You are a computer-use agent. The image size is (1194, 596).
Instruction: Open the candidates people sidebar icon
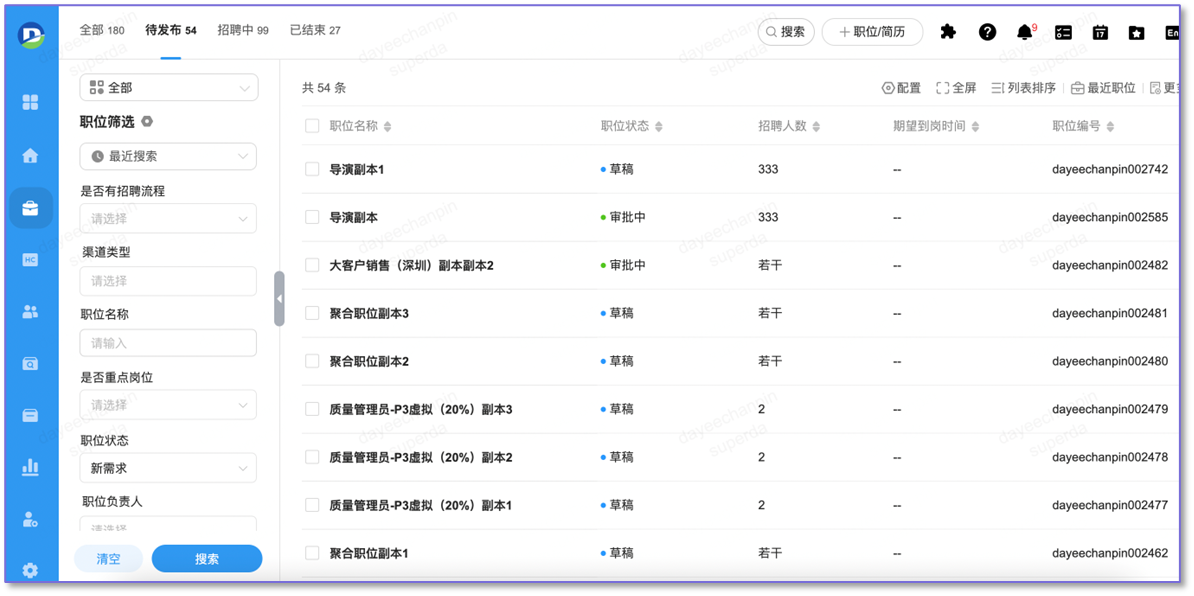click(30, 311)
